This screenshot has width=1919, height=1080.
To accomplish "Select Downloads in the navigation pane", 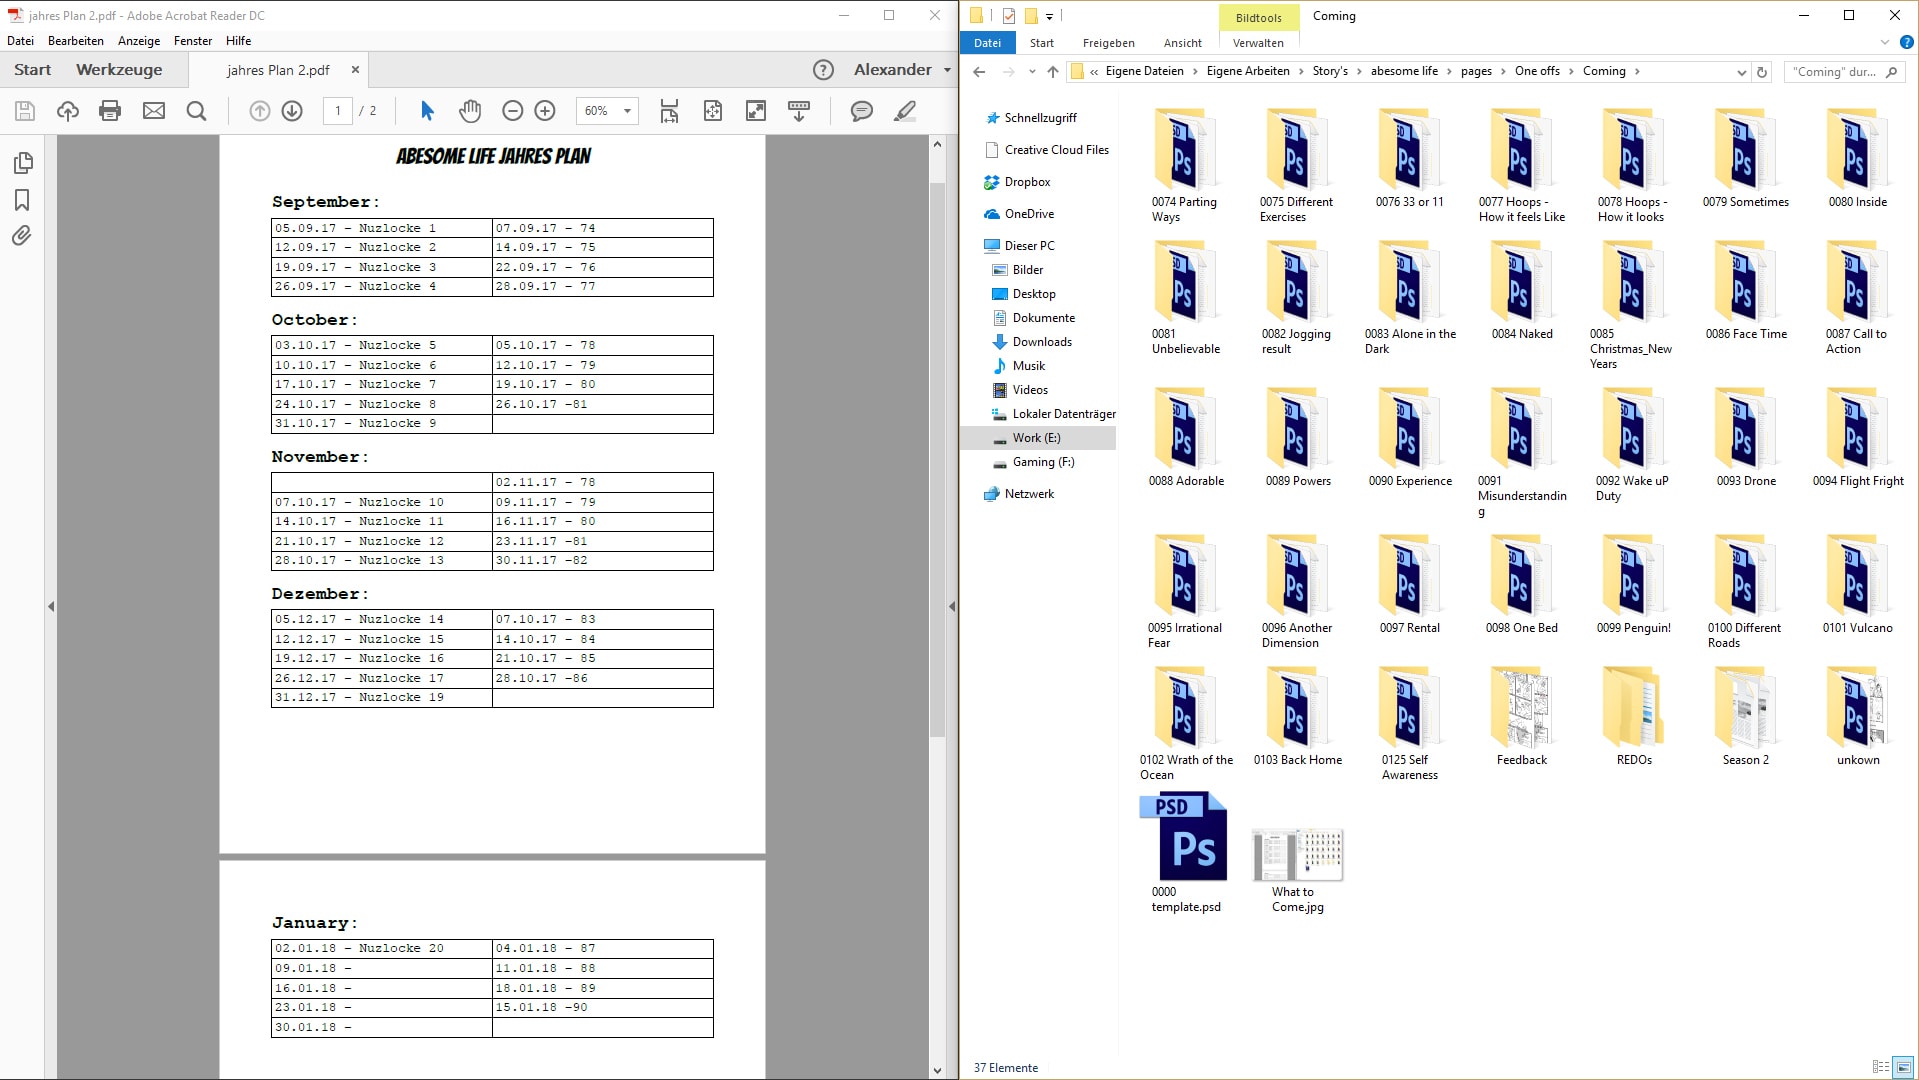I will pos(1042,342).
